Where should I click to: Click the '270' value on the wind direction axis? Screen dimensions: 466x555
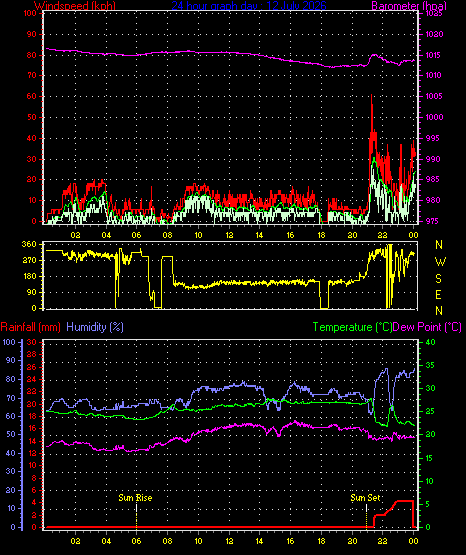[29, 261]
